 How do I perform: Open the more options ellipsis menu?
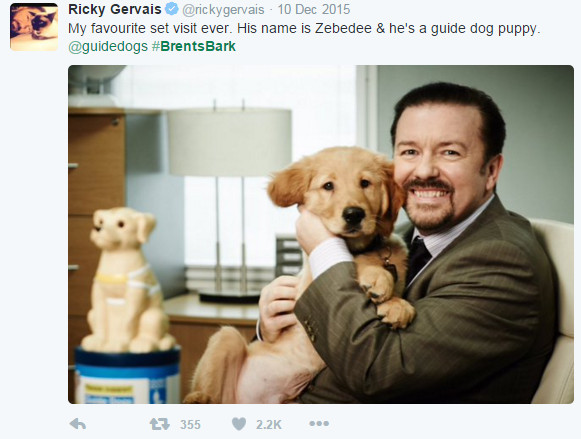click(x=319, y=423)
